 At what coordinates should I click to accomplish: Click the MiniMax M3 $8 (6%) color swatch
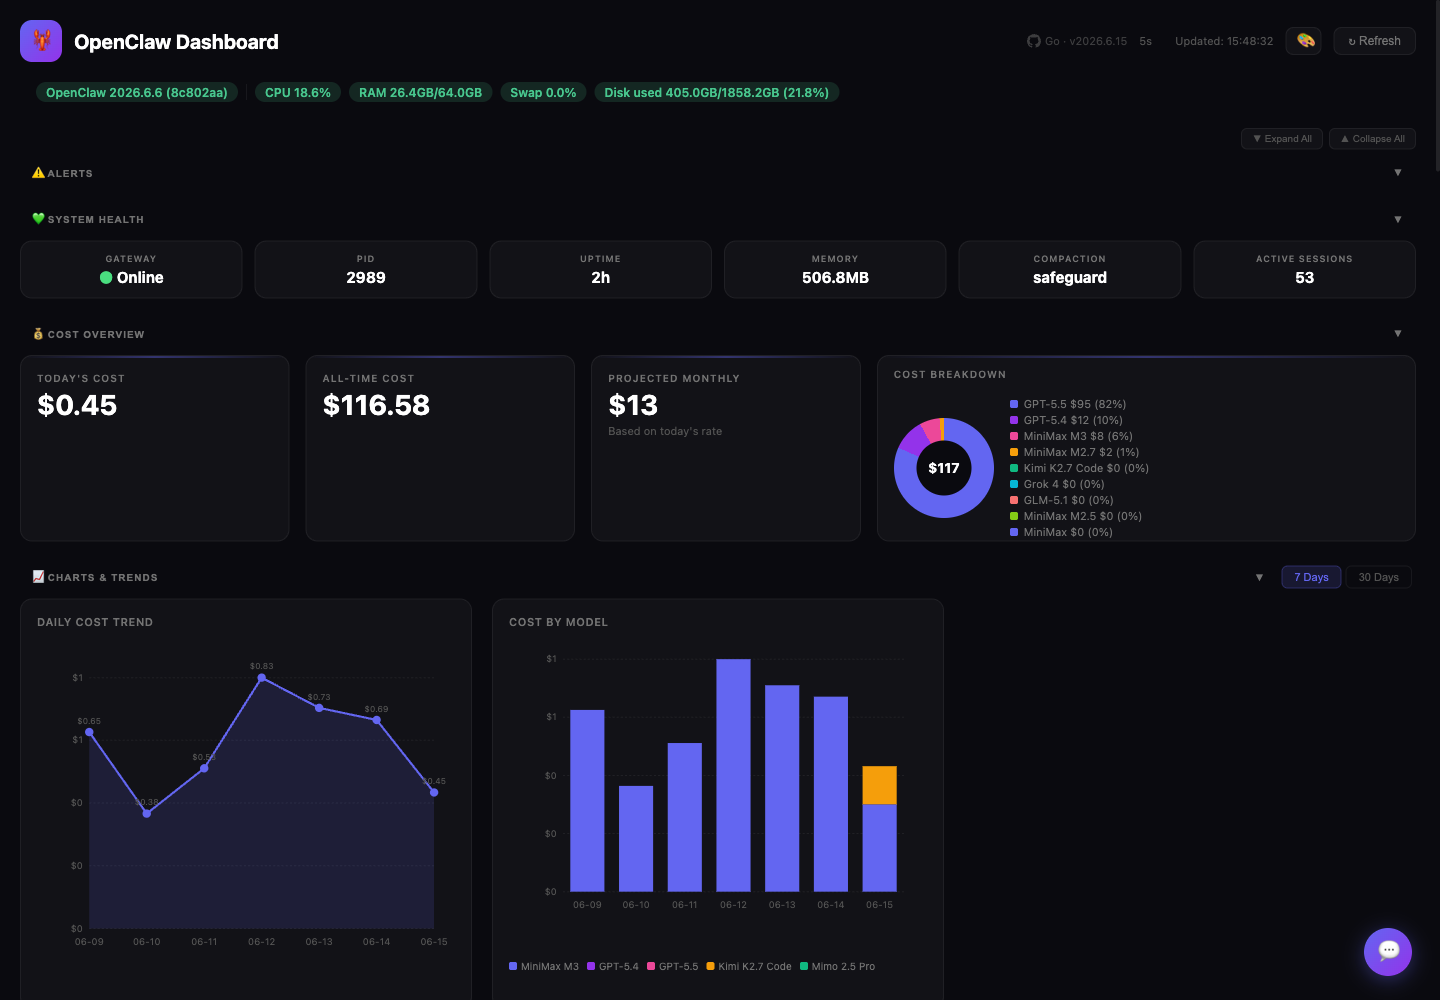(x=1014, y=436)
